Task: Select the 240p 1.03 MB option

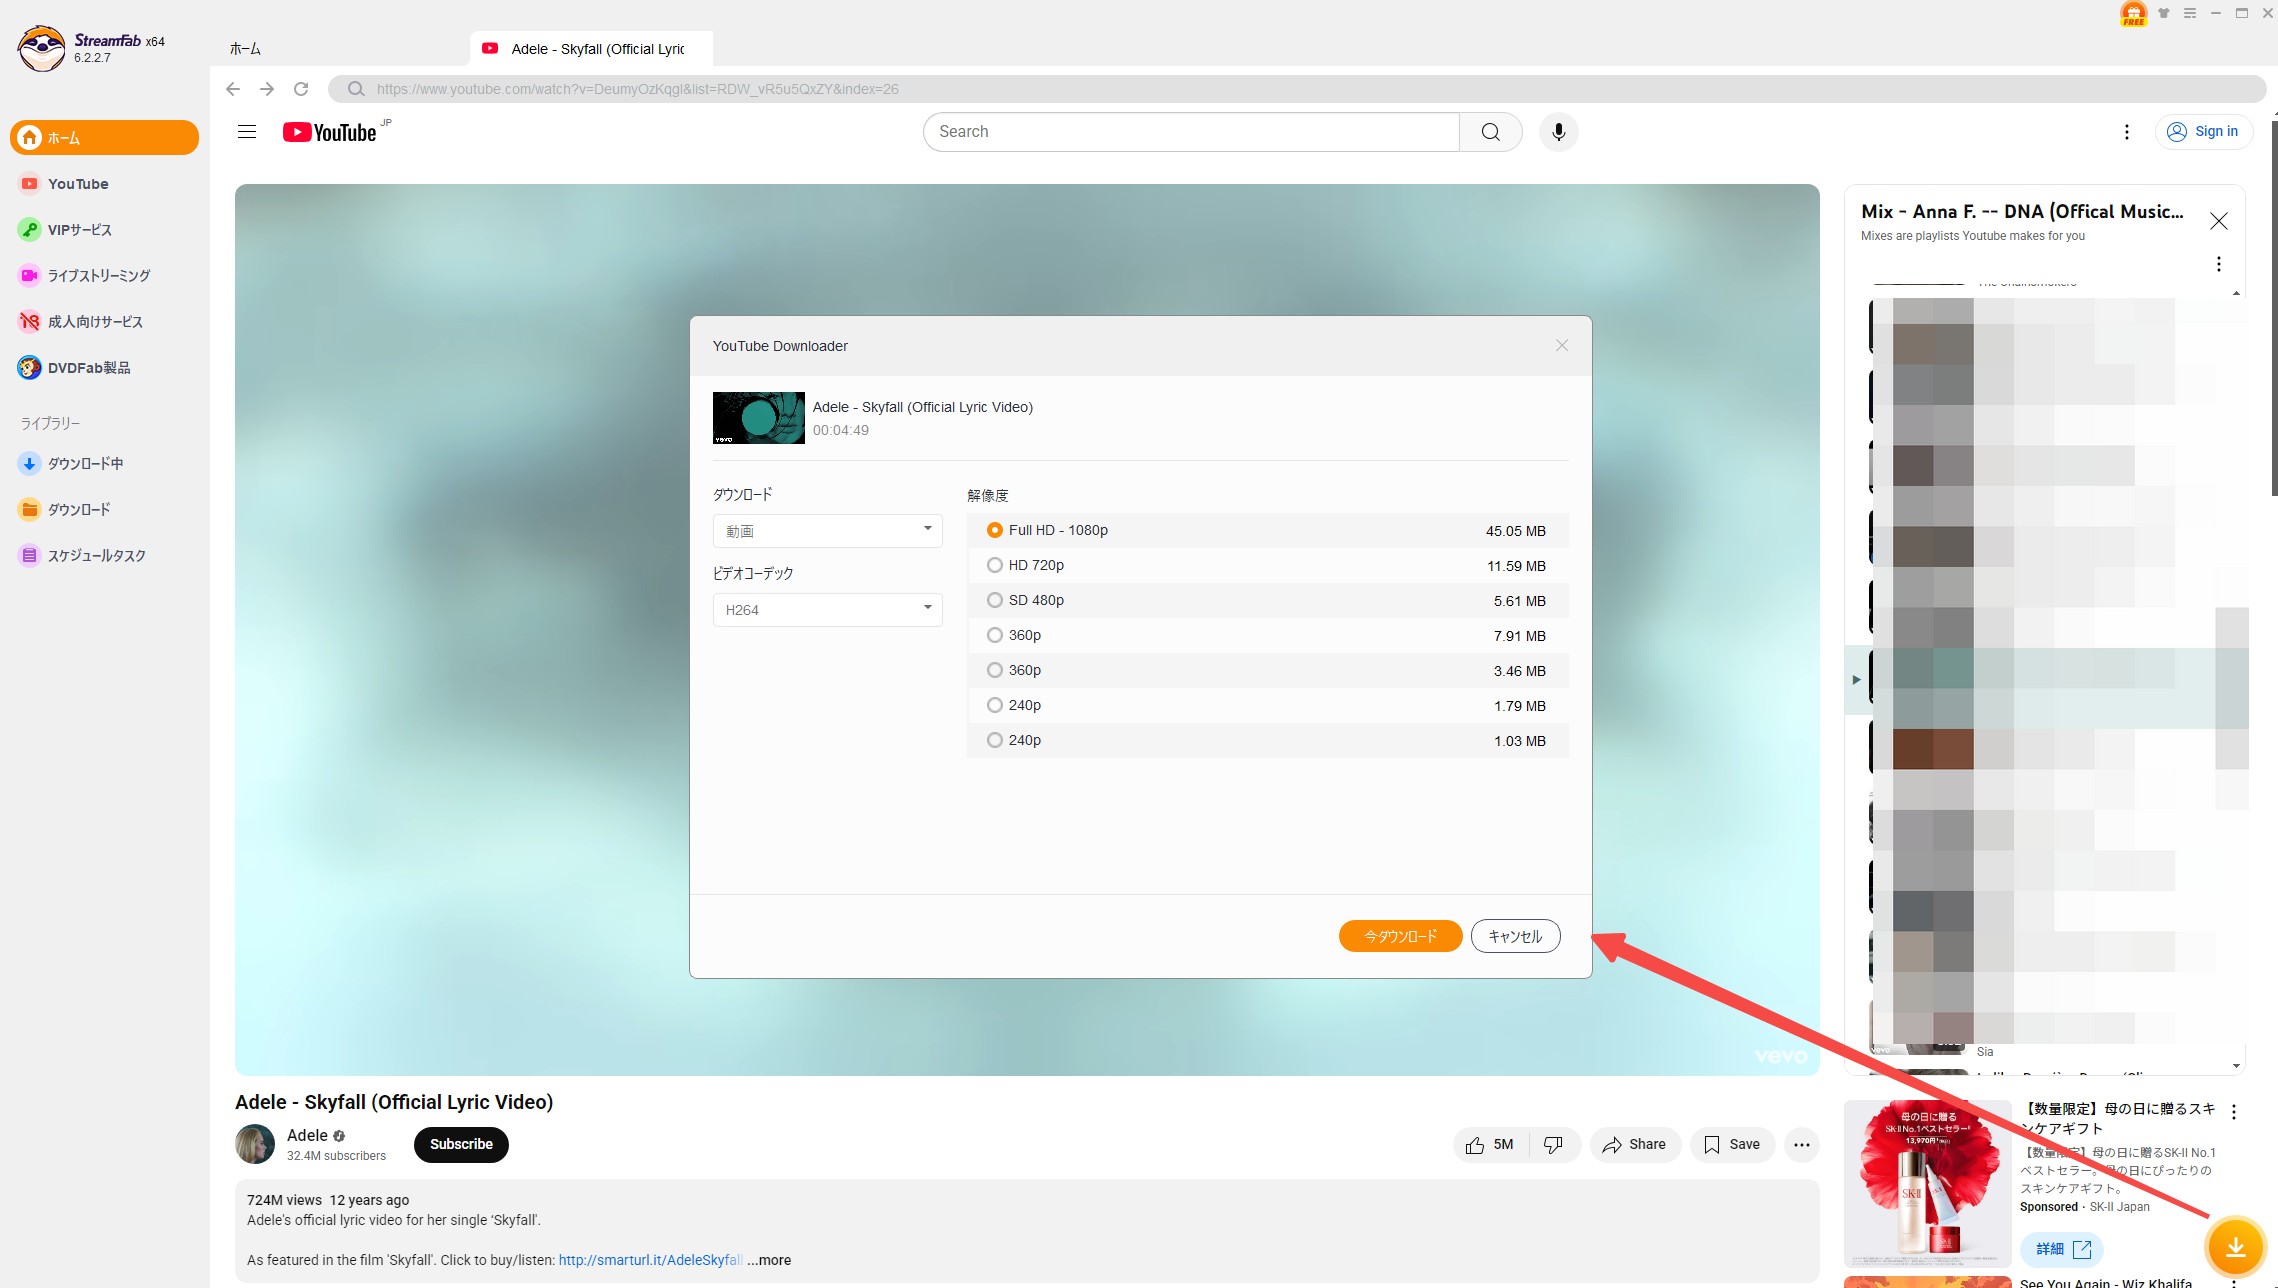Action: pyautogui.click(x=1267, y=741)
